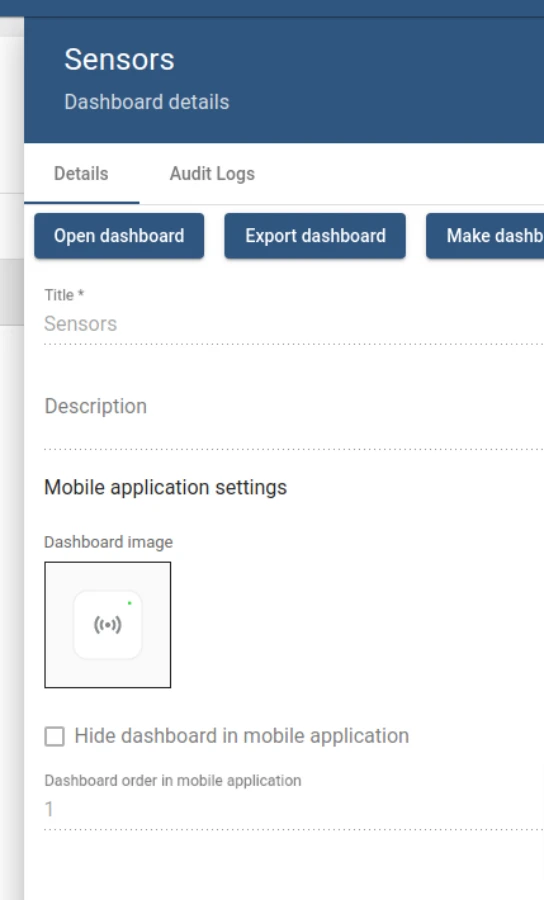Export the dashboard with Export dashboard button
Screen dimensions: 544x900
tap(315, 236)
